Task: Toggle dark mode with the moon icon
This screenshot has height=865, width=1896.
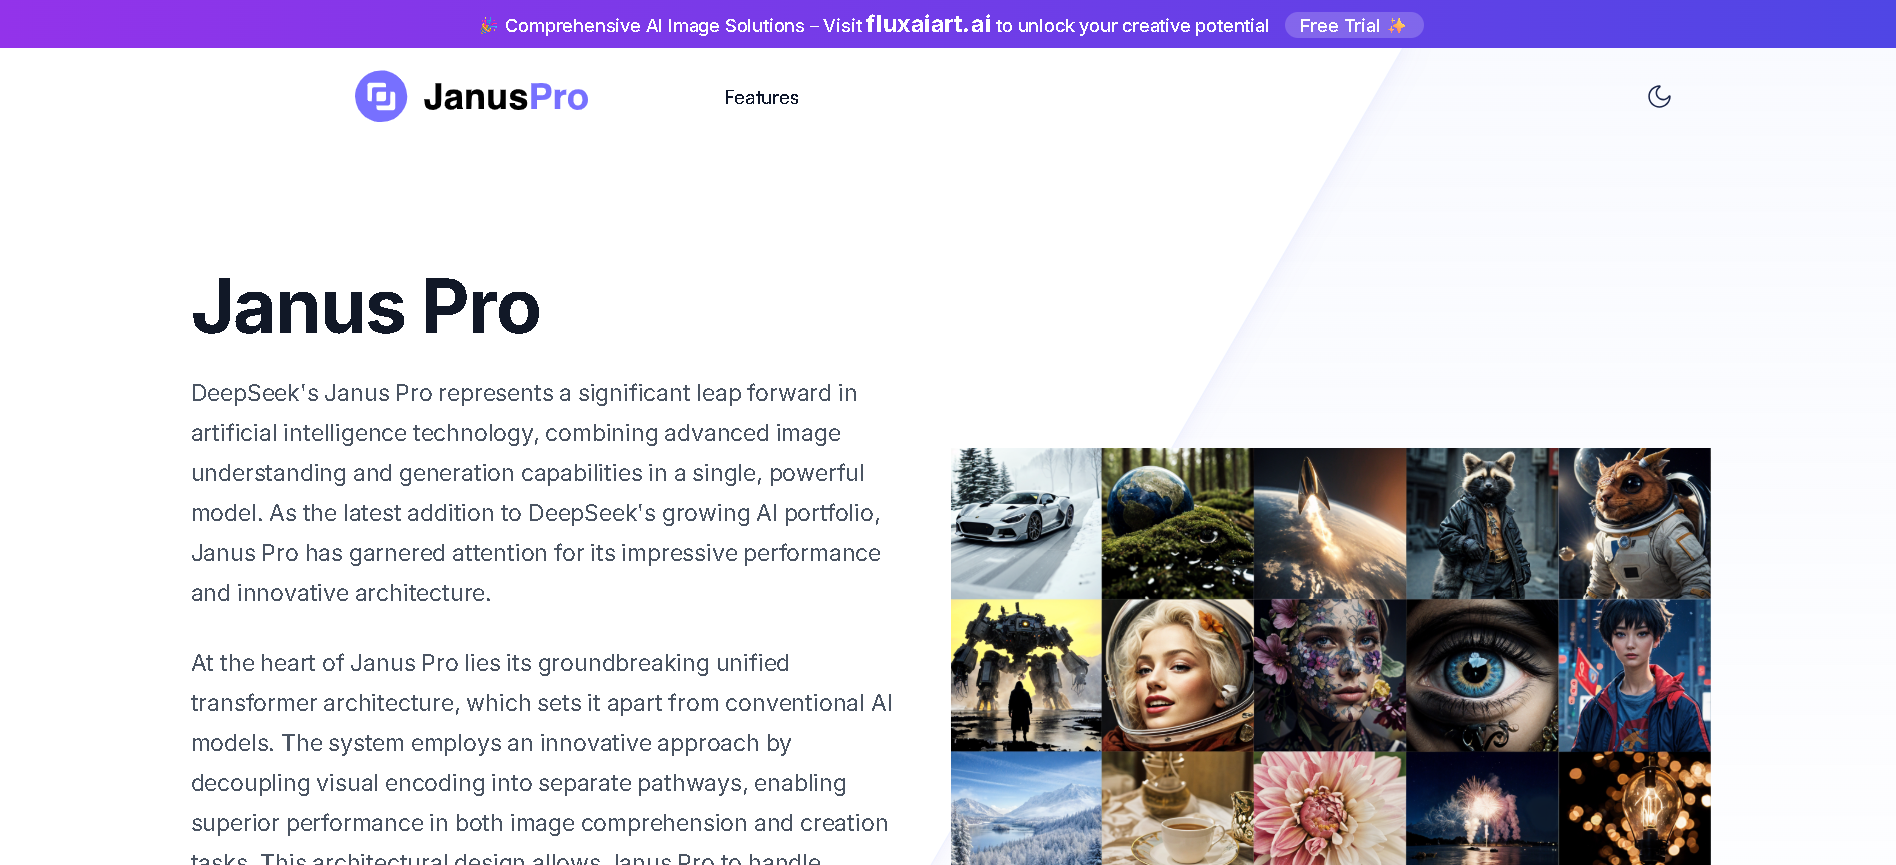Action: (1659, 96)
